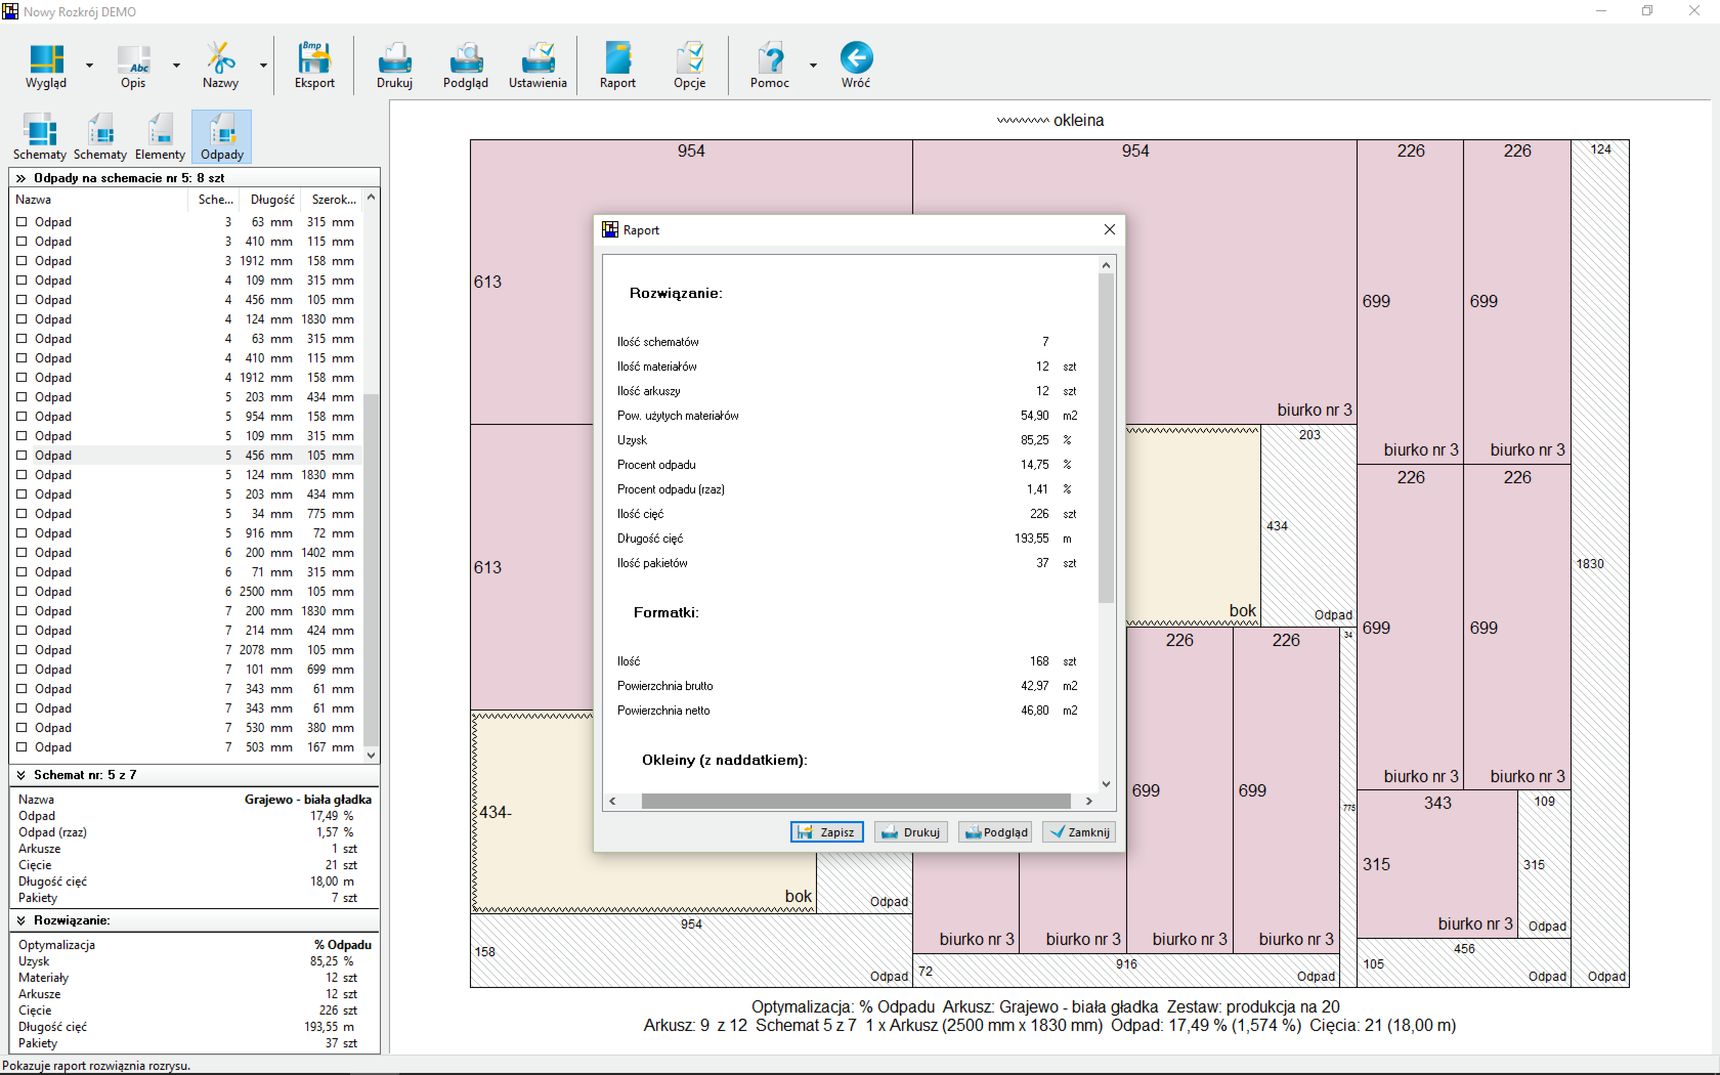Check Odpad 456 mm x 105 mm schemat 4

pos(22,300)
